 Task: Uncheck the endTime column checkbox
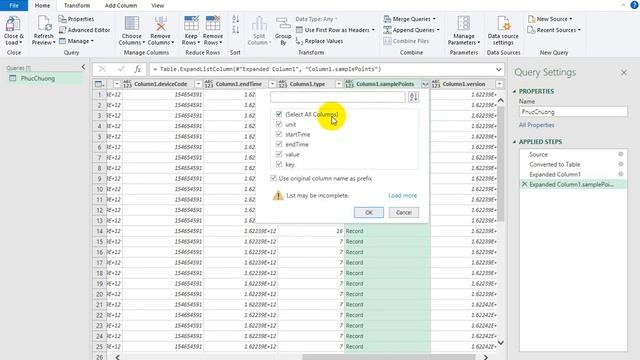tap(279, 144)
